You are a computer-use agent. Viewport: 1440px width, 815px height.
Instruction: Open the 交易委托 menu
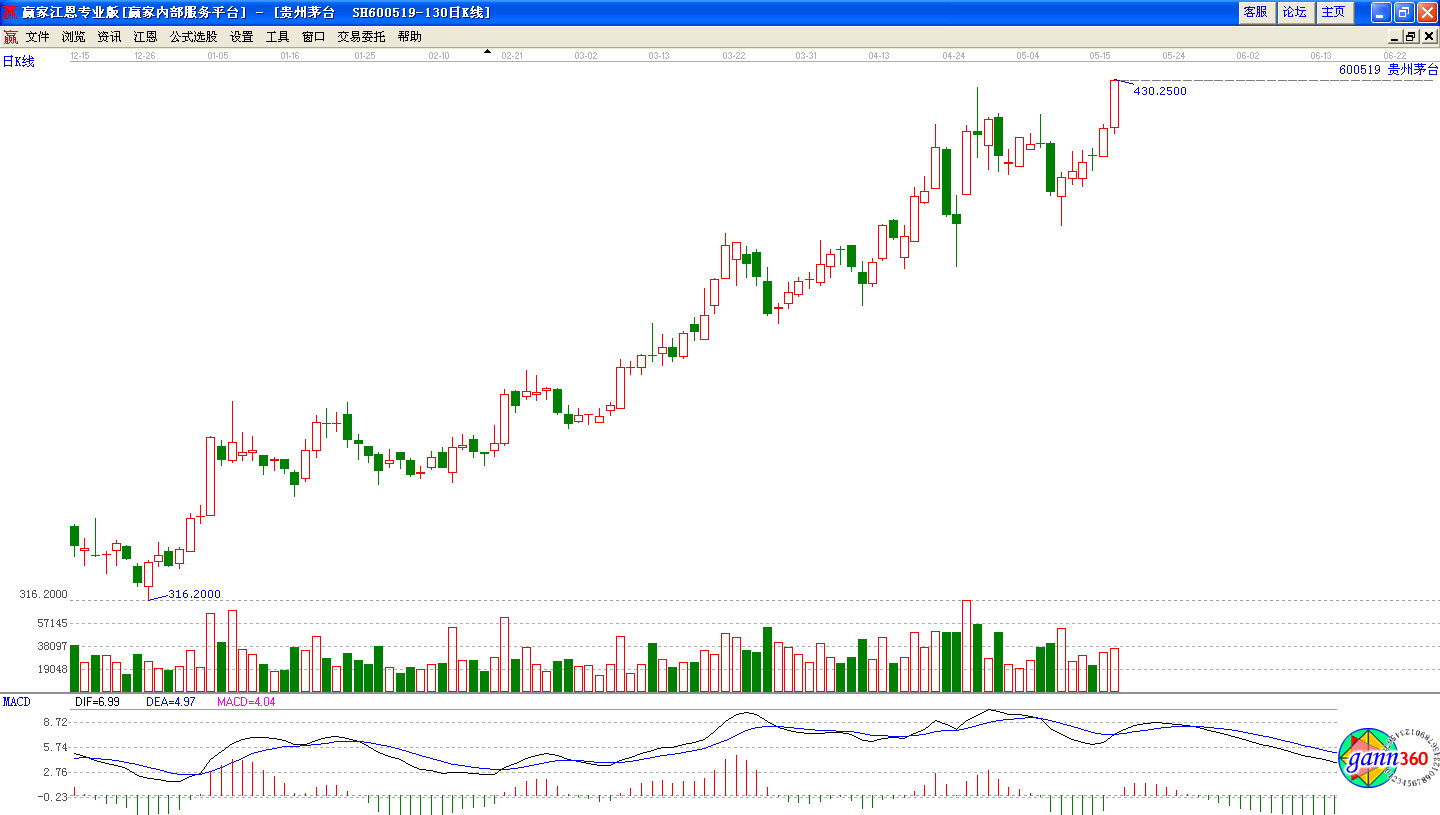coord(361,37)
